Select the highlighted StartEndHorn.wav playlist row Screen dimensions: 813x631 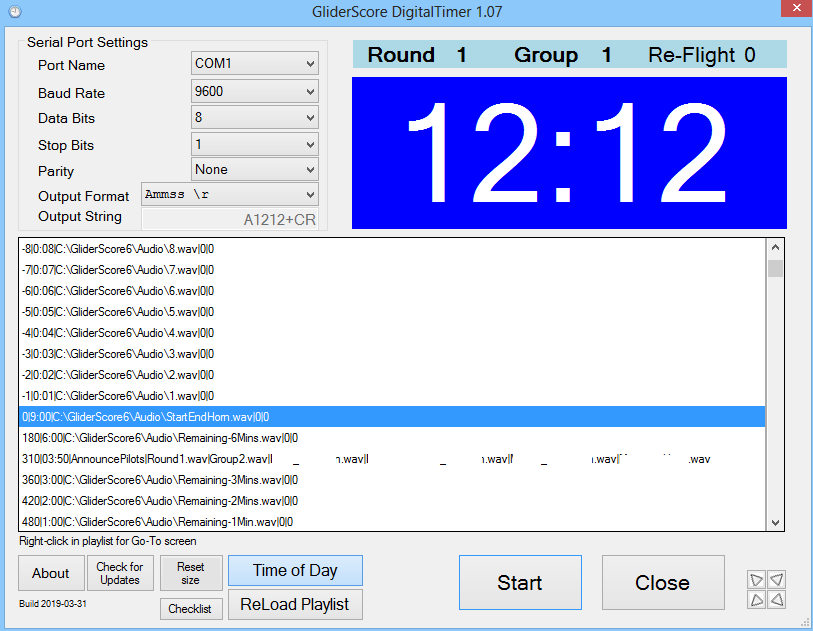tap(392, 417)
